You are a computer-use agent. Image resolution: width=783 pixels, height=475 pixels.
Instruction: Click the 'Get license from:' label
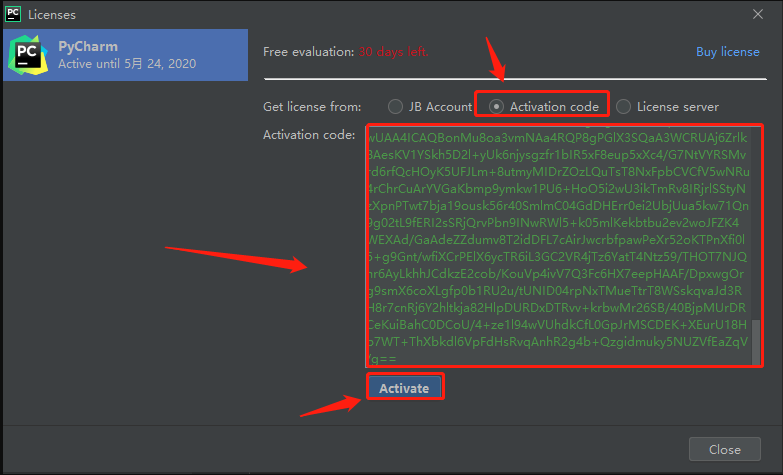point(312,107)
